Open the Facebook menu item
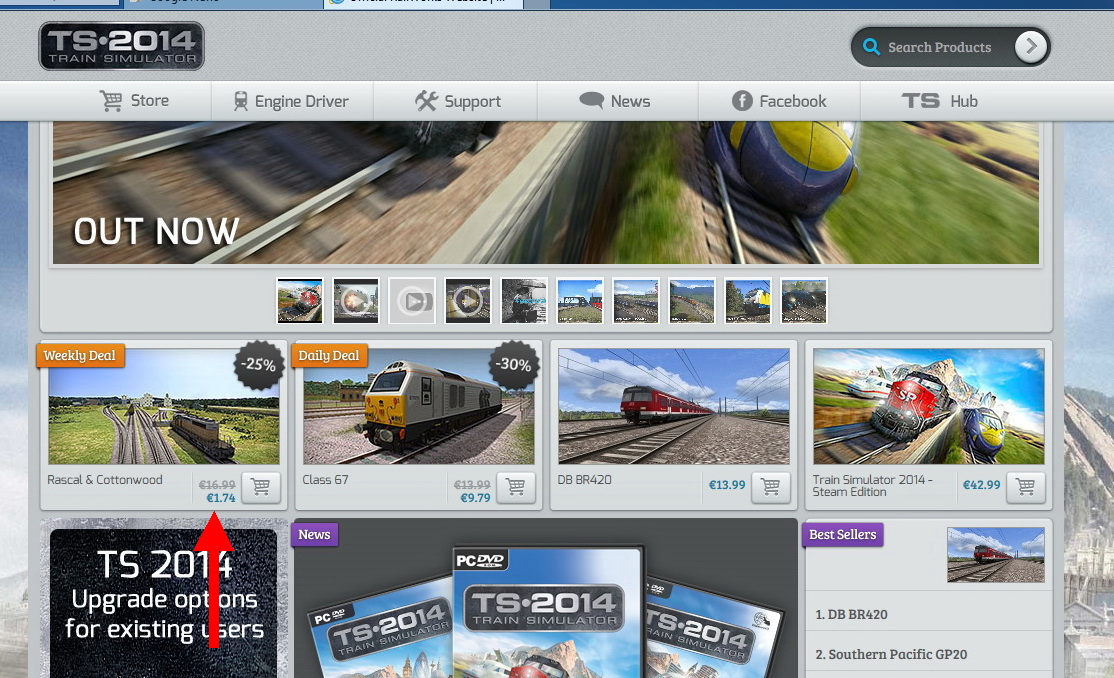Image resolution: width=1114 pixels, height=678 pixels. [x=779, y=101]
